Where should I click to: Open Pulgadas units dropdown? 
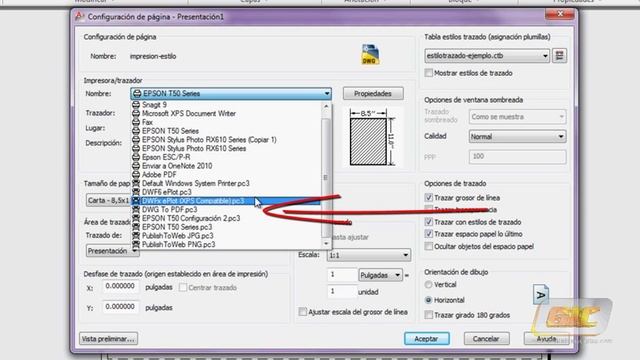[380, 275]
